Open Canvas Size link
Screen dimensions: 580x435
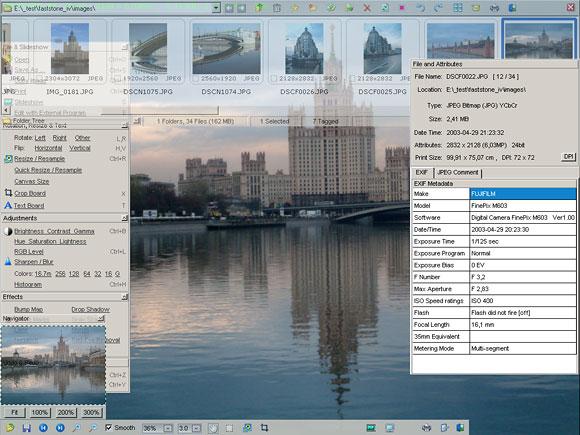(31, 181)
